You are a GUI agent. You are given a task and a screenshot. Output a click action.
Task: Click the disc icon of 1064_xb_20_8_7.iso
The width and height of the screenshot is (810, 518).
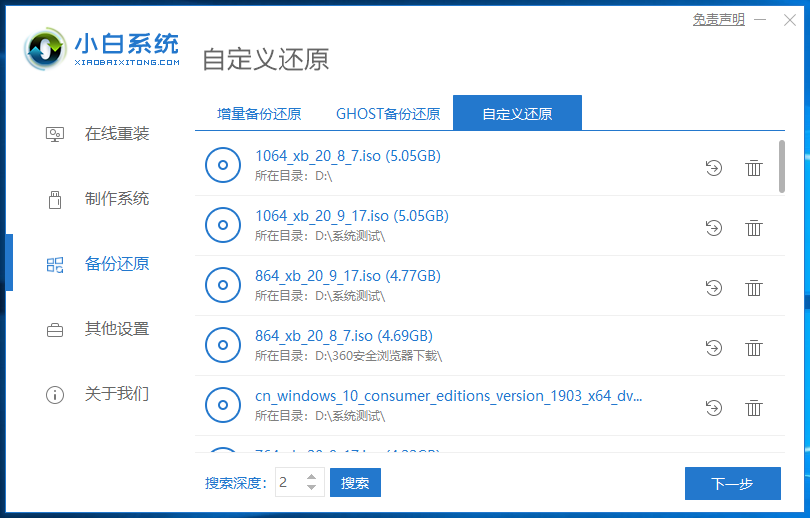tap(223, 165)
